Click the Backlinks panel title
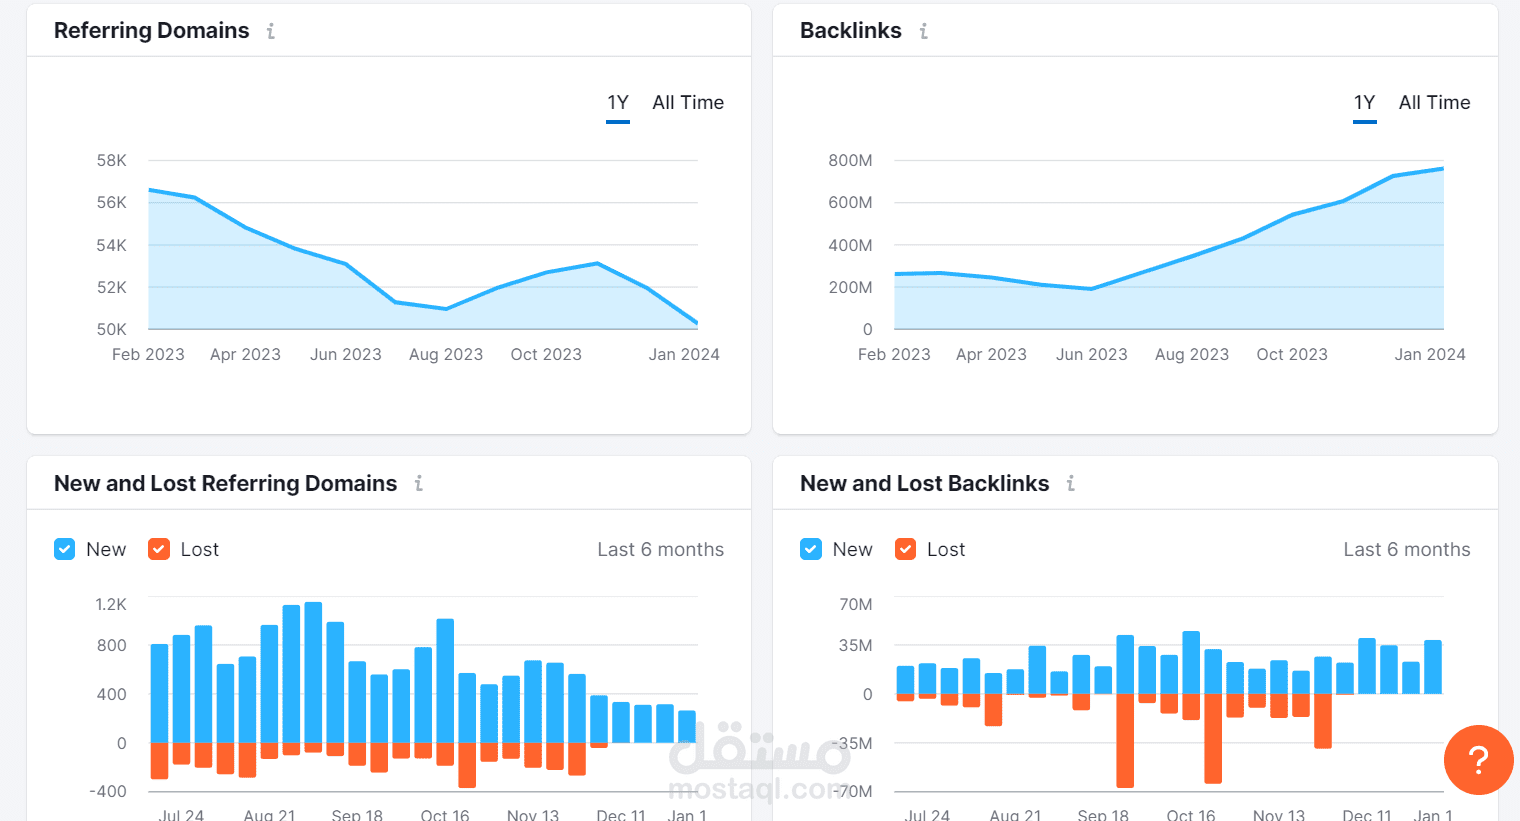1520x821 pixels. [x=851, y=31]
